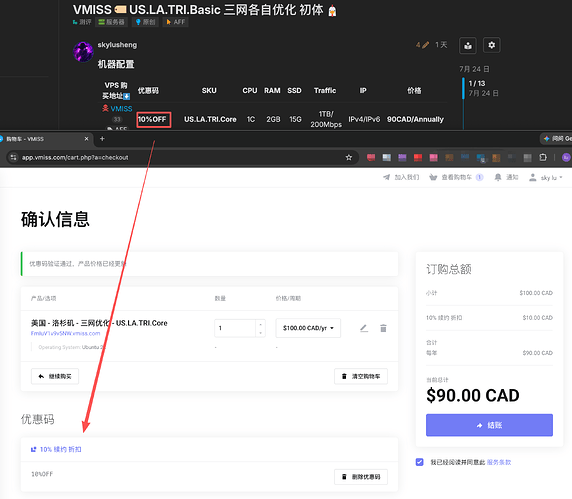572x499 pixels.
Task: Click the blue 结账 checkout button
Action: (489, 425)
